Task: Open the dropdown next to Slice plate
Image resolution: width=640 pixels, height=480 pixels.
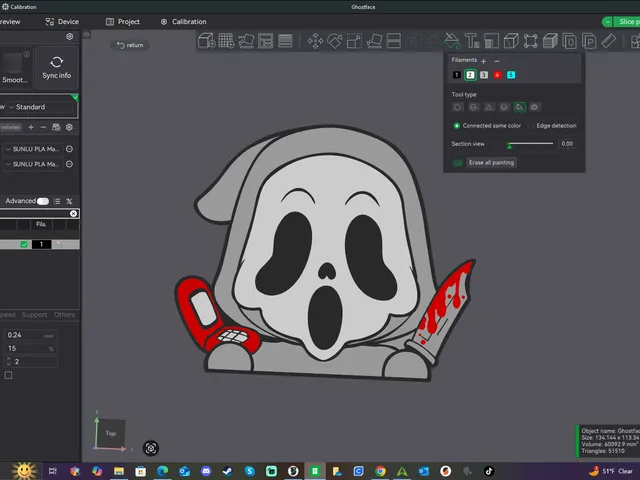Action: click(x=607, y=22)
